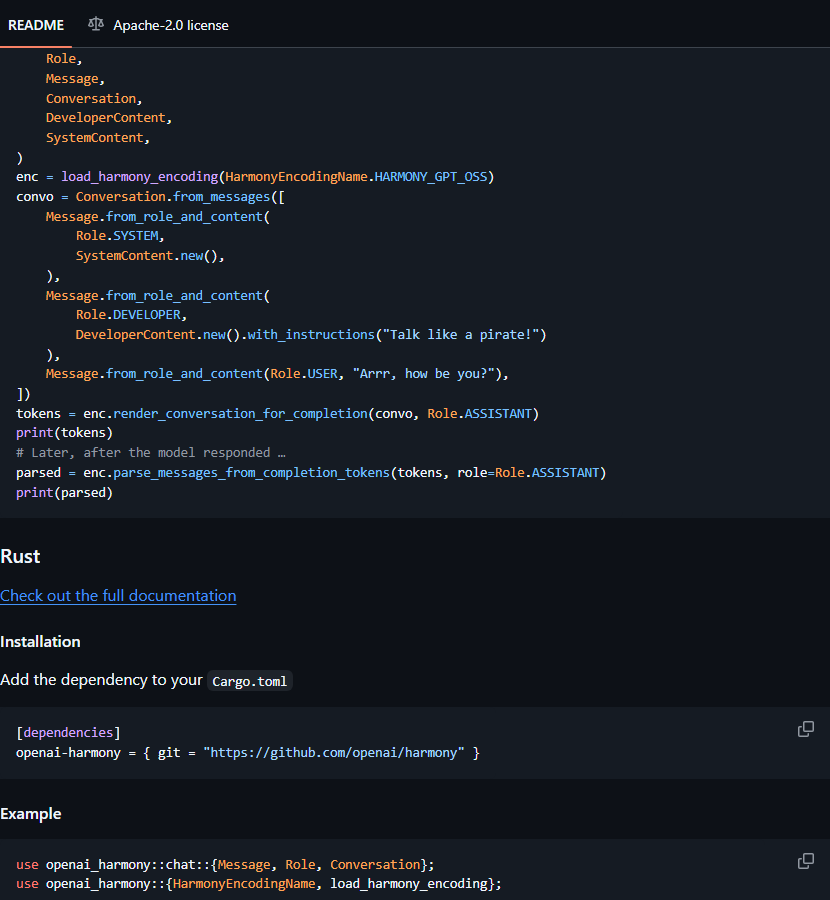Click 'render_conversation_for_completion' method name
The width and height of the screenshot is (830, 900).
241,413
